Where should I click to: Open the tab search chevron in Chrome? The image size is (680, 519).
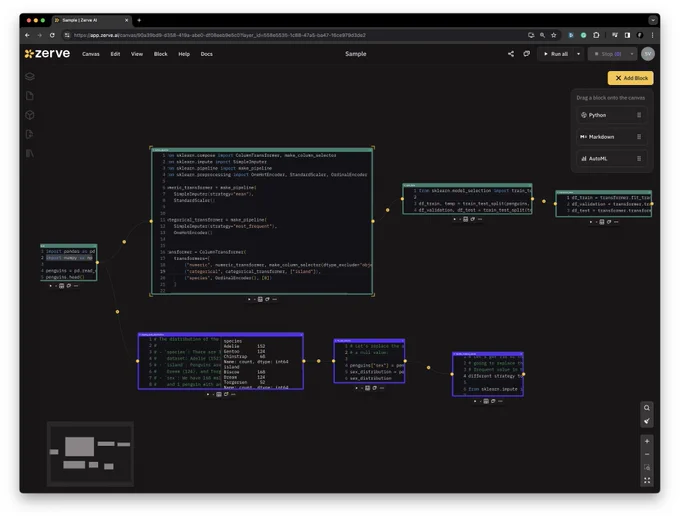coord(653,20)
